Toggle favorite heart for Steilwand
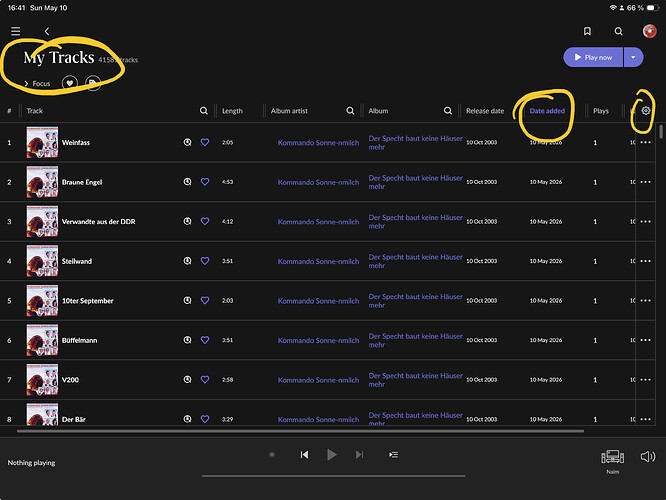The width and height of the screenshot is (666, 500). [x=205, y=261]
